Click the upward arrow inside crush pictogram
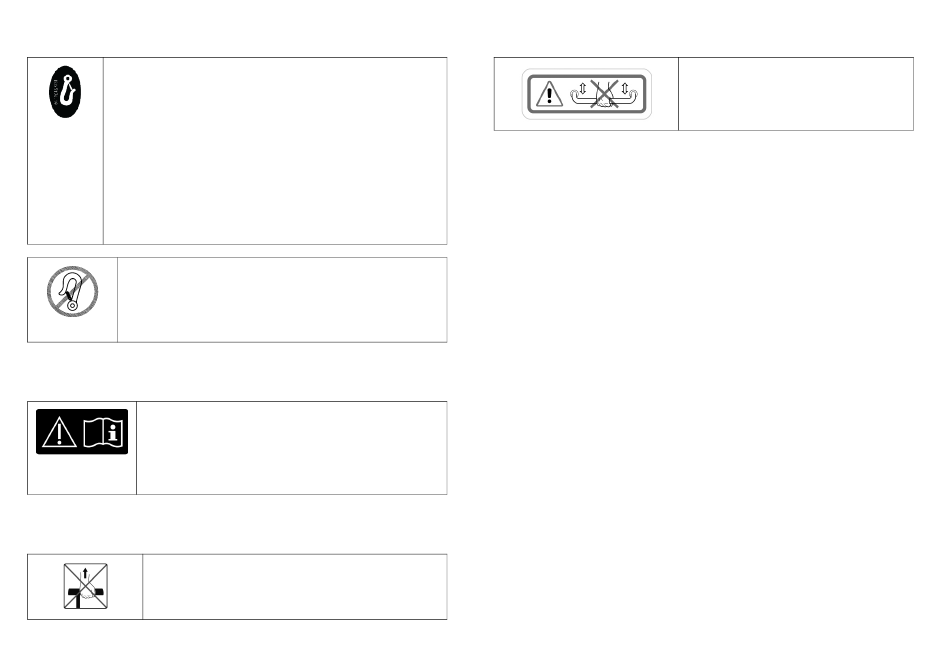 tap(85, 574)
